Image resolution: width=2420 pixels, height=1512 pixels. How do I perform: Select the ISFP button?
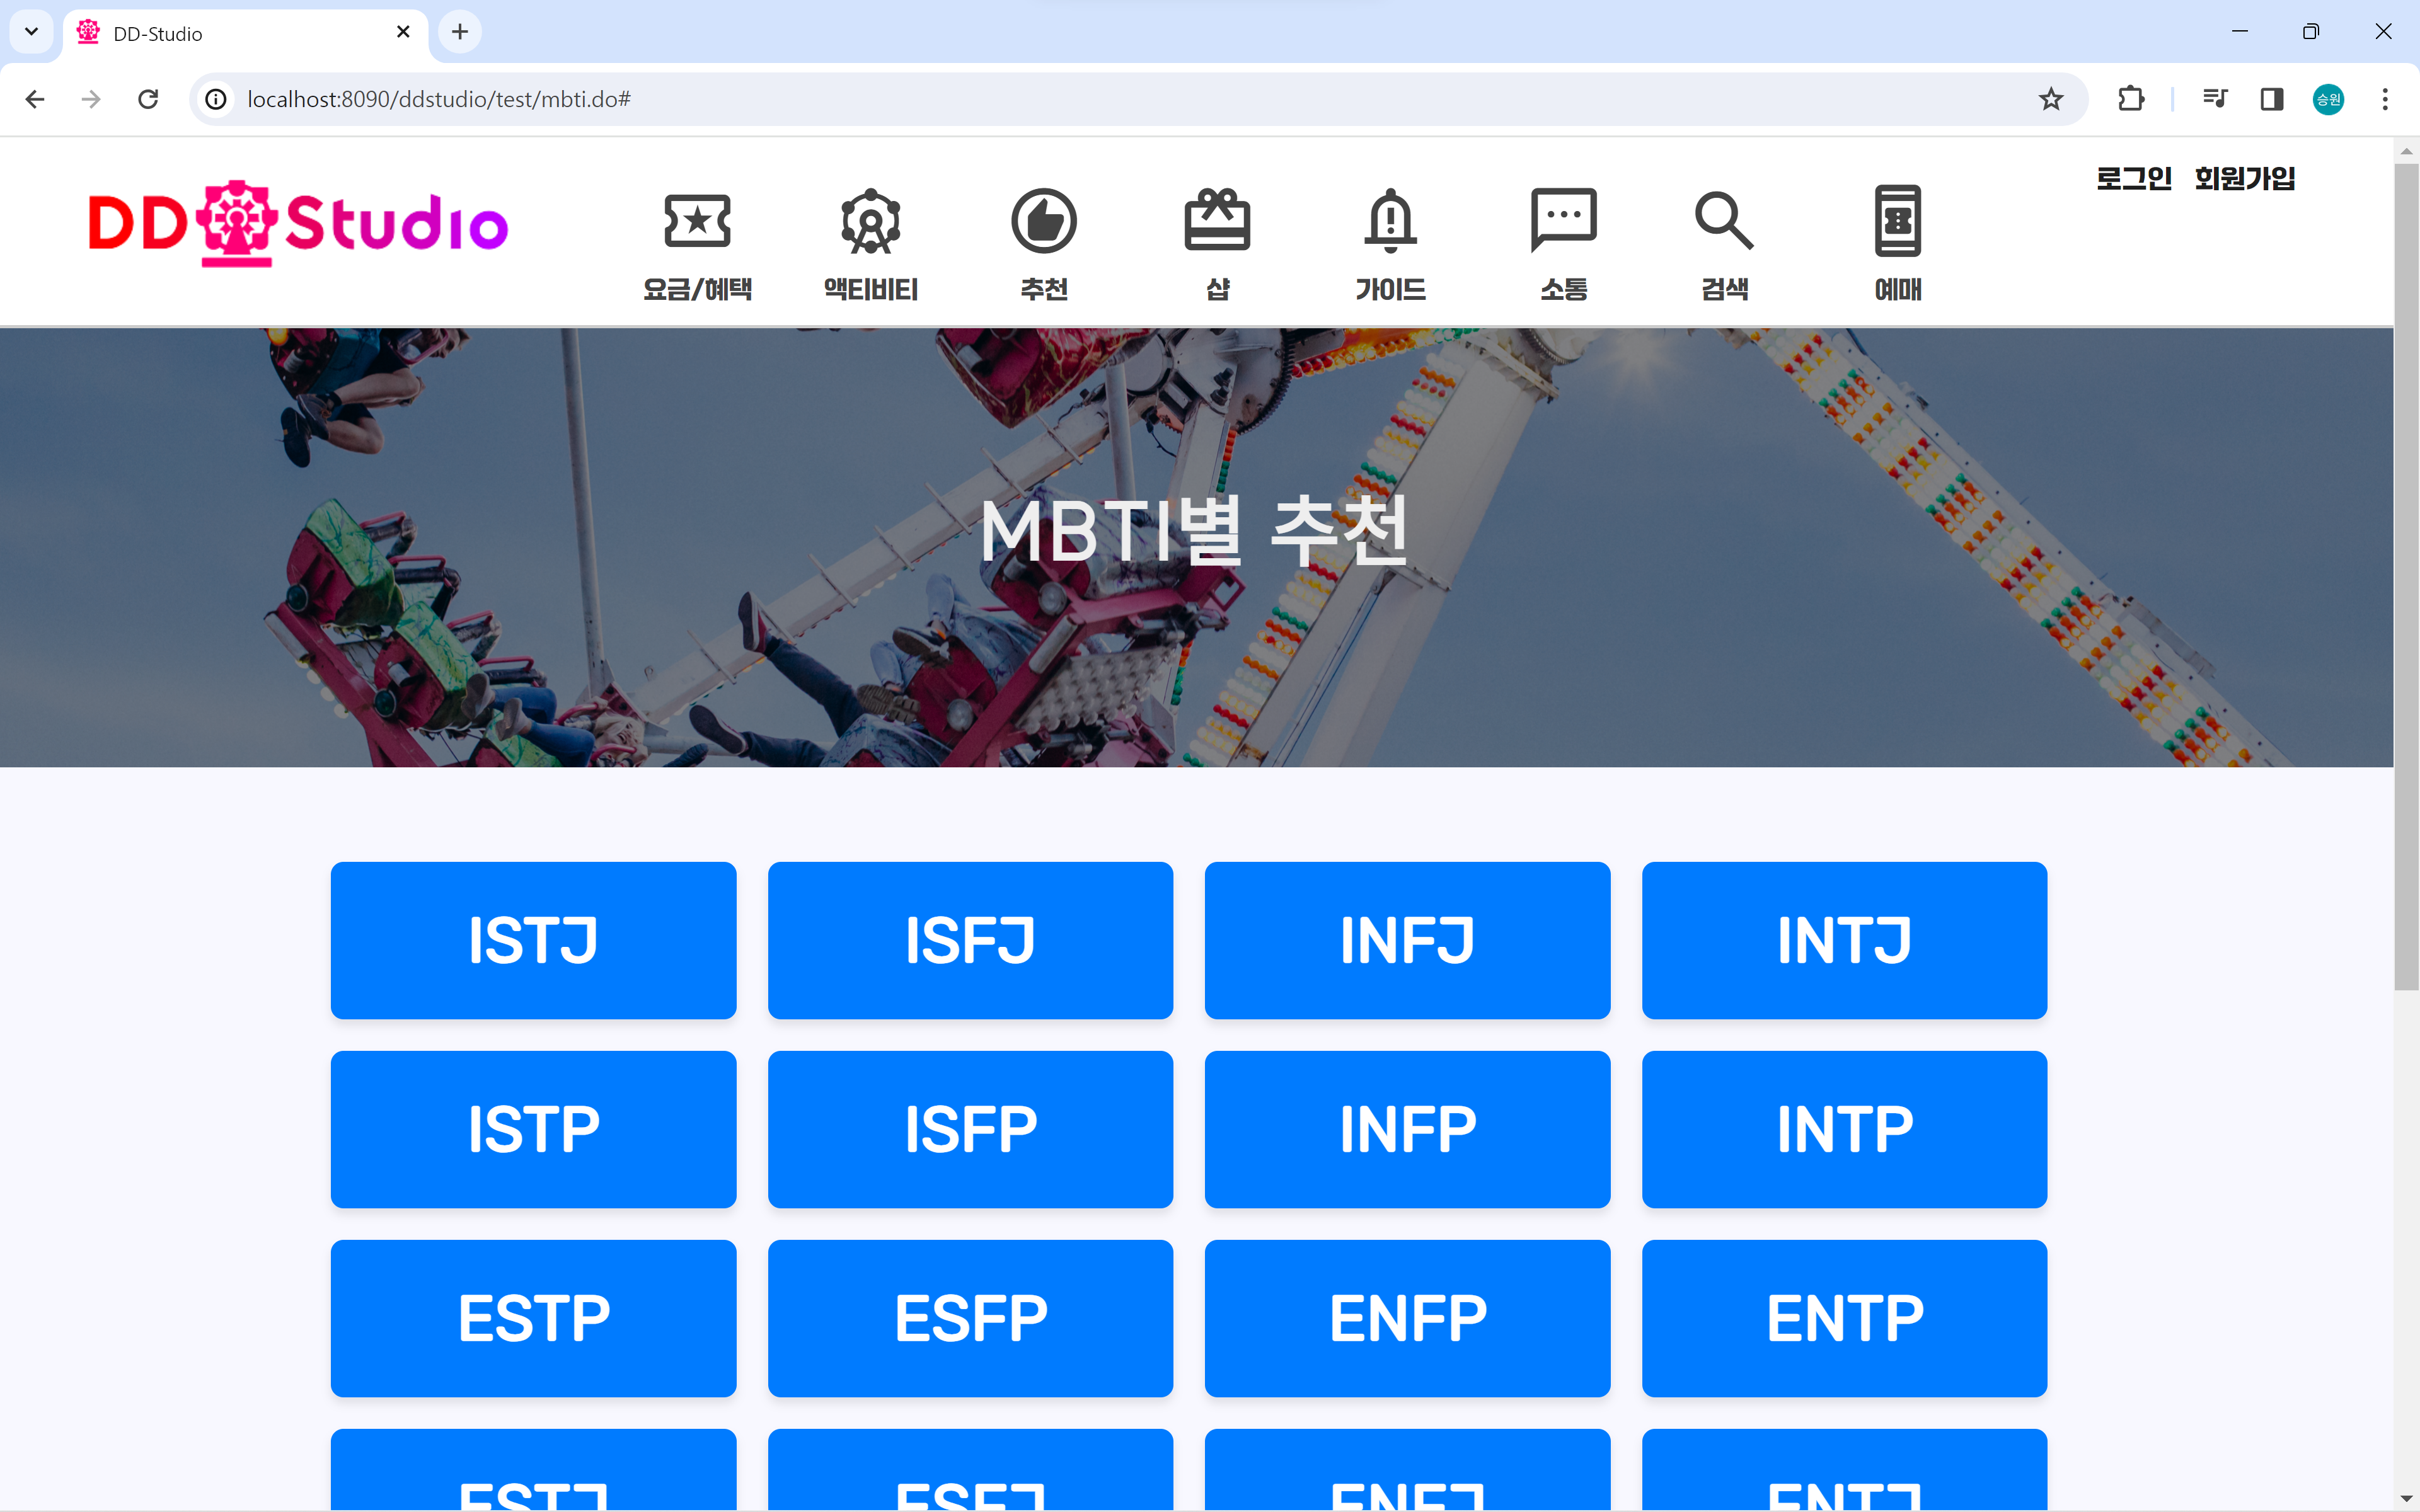tap(970, 1129)
